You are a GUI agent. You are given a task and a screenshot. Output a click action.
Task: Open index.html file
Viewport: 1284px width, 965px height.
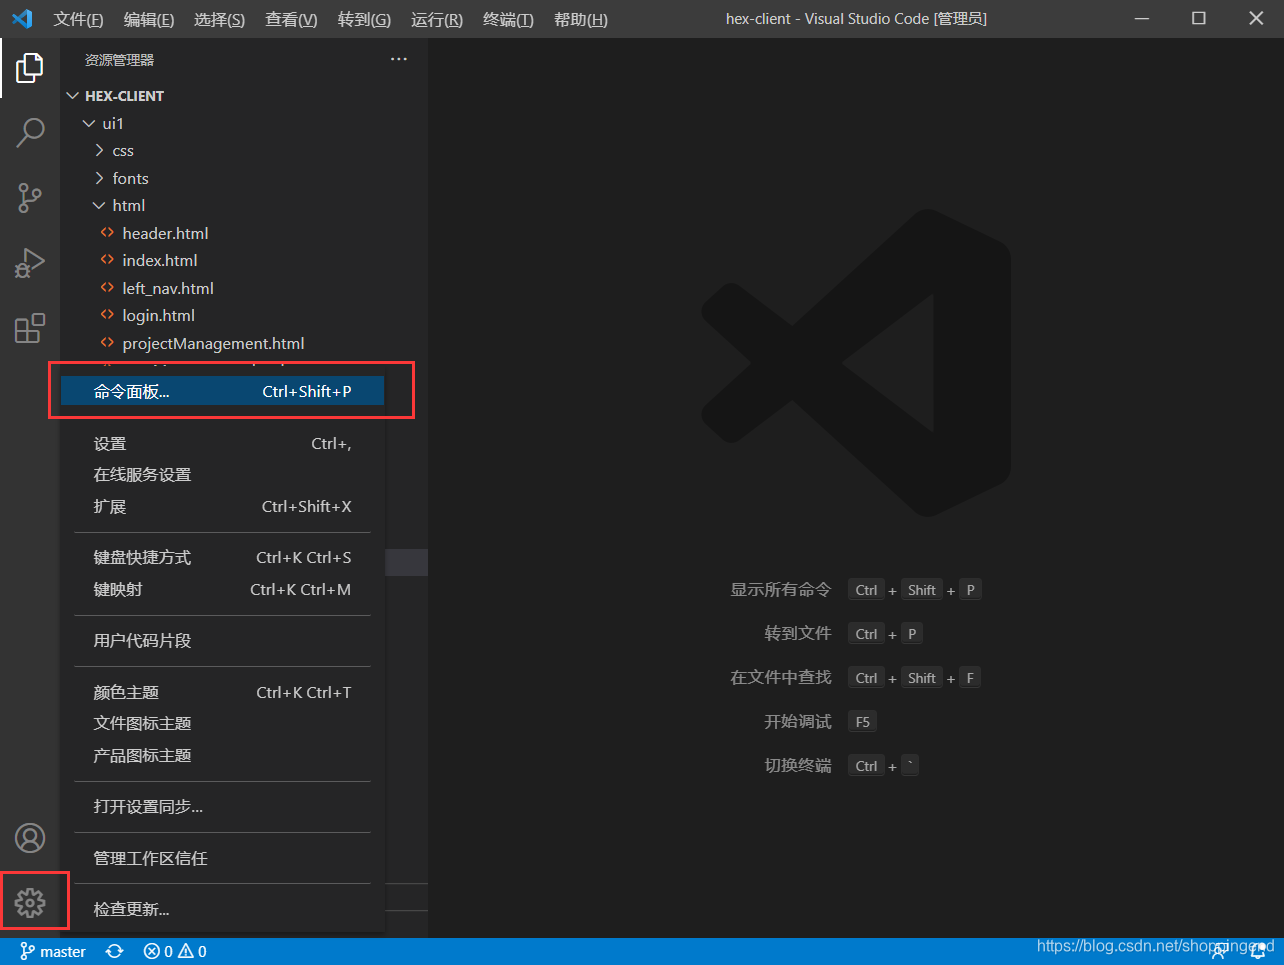(x=245, y=260)
